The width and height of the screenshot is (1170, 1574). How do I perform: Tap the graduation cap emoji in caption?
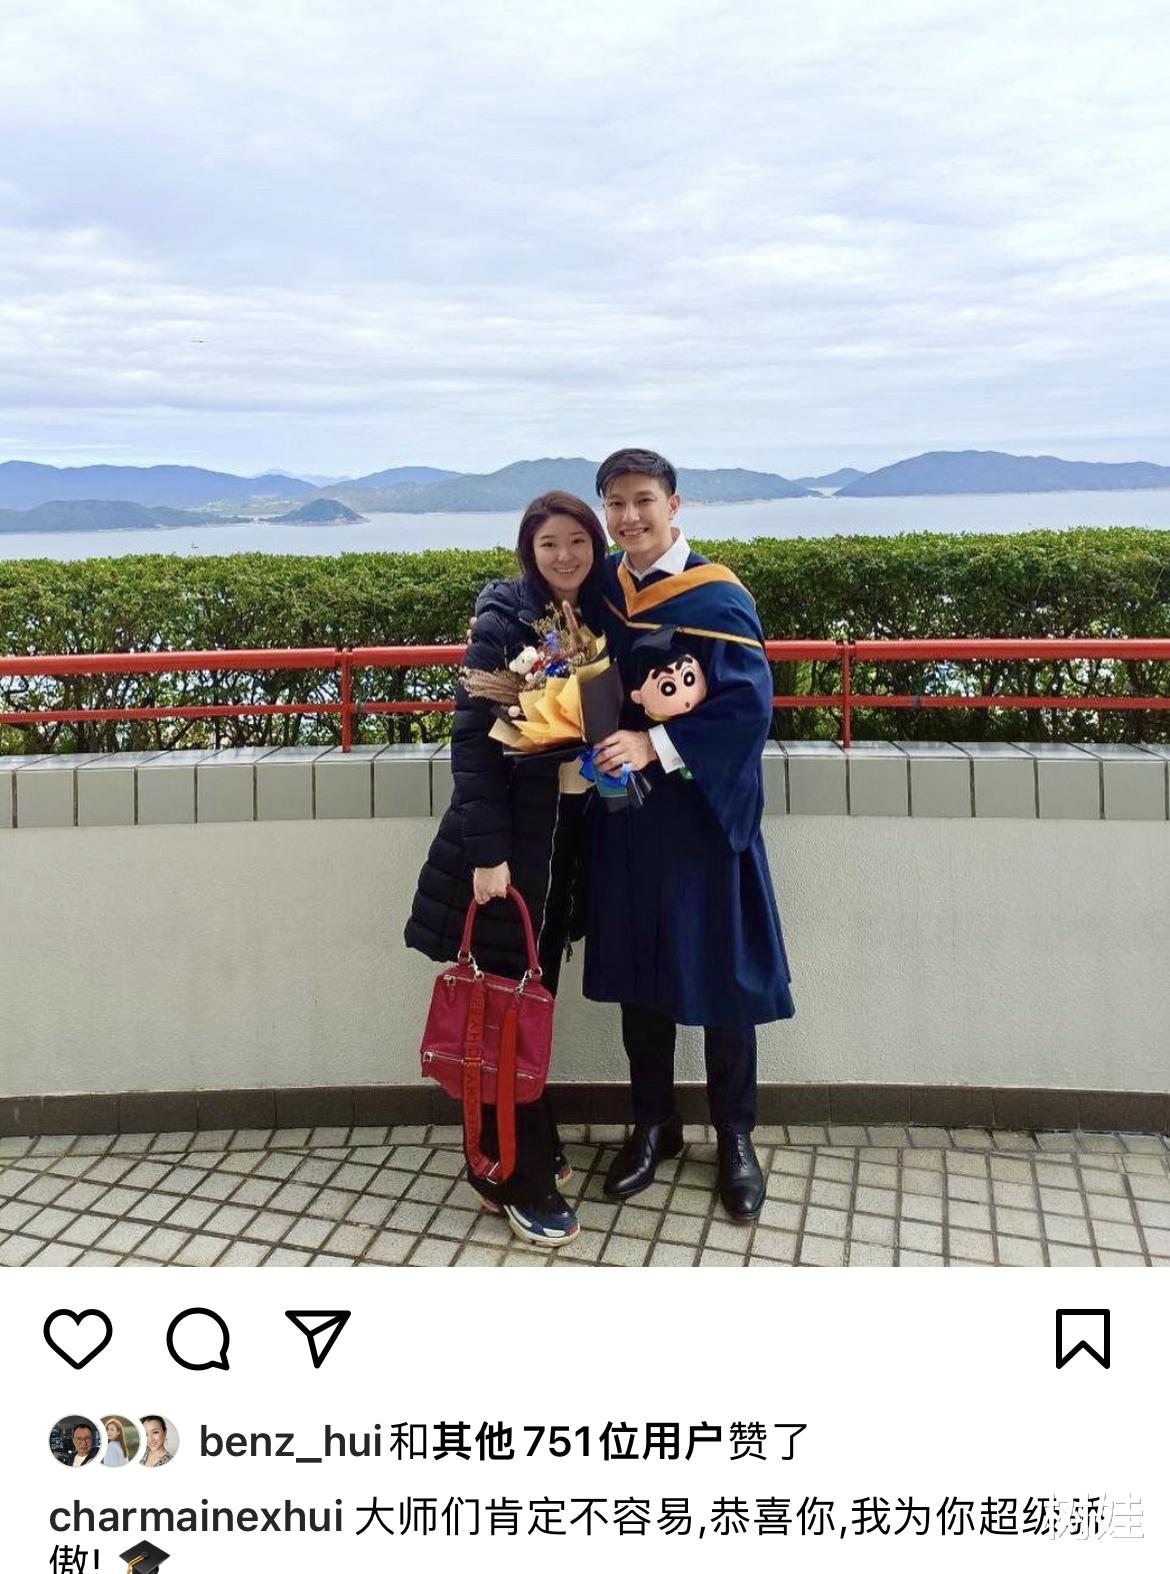point(145,1560)
